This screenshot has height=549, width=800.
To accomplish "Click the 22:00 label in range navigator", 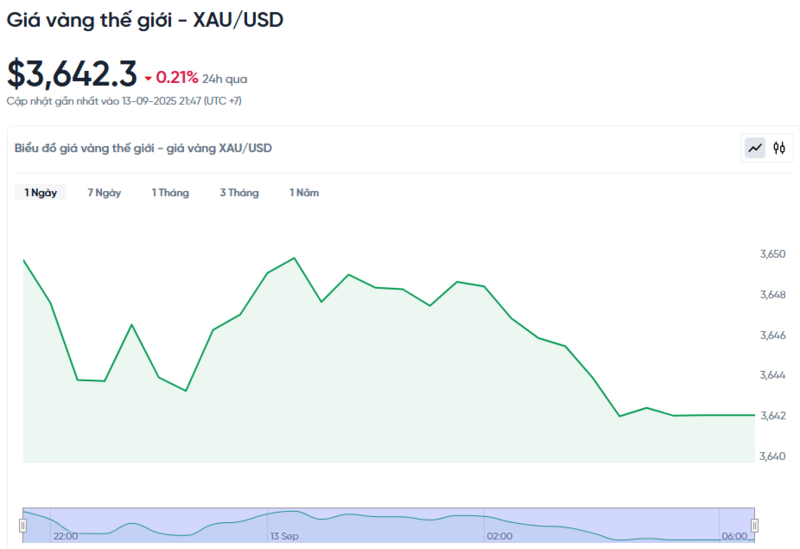I will [66, 537].
